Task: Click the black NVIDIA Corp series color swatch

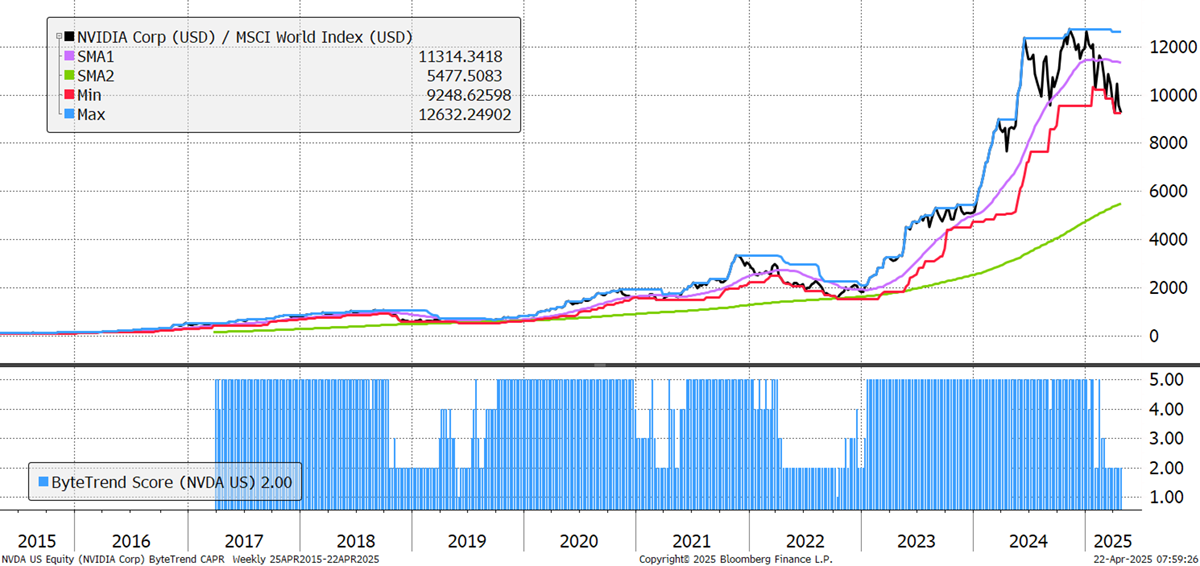Action: click(69, 37)
